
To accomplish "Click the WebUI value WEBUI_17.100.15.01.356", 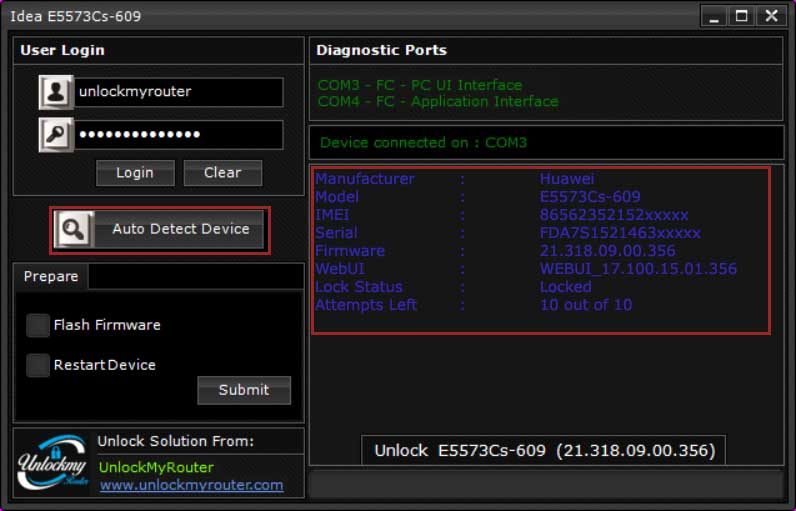I will click(638, 269).
